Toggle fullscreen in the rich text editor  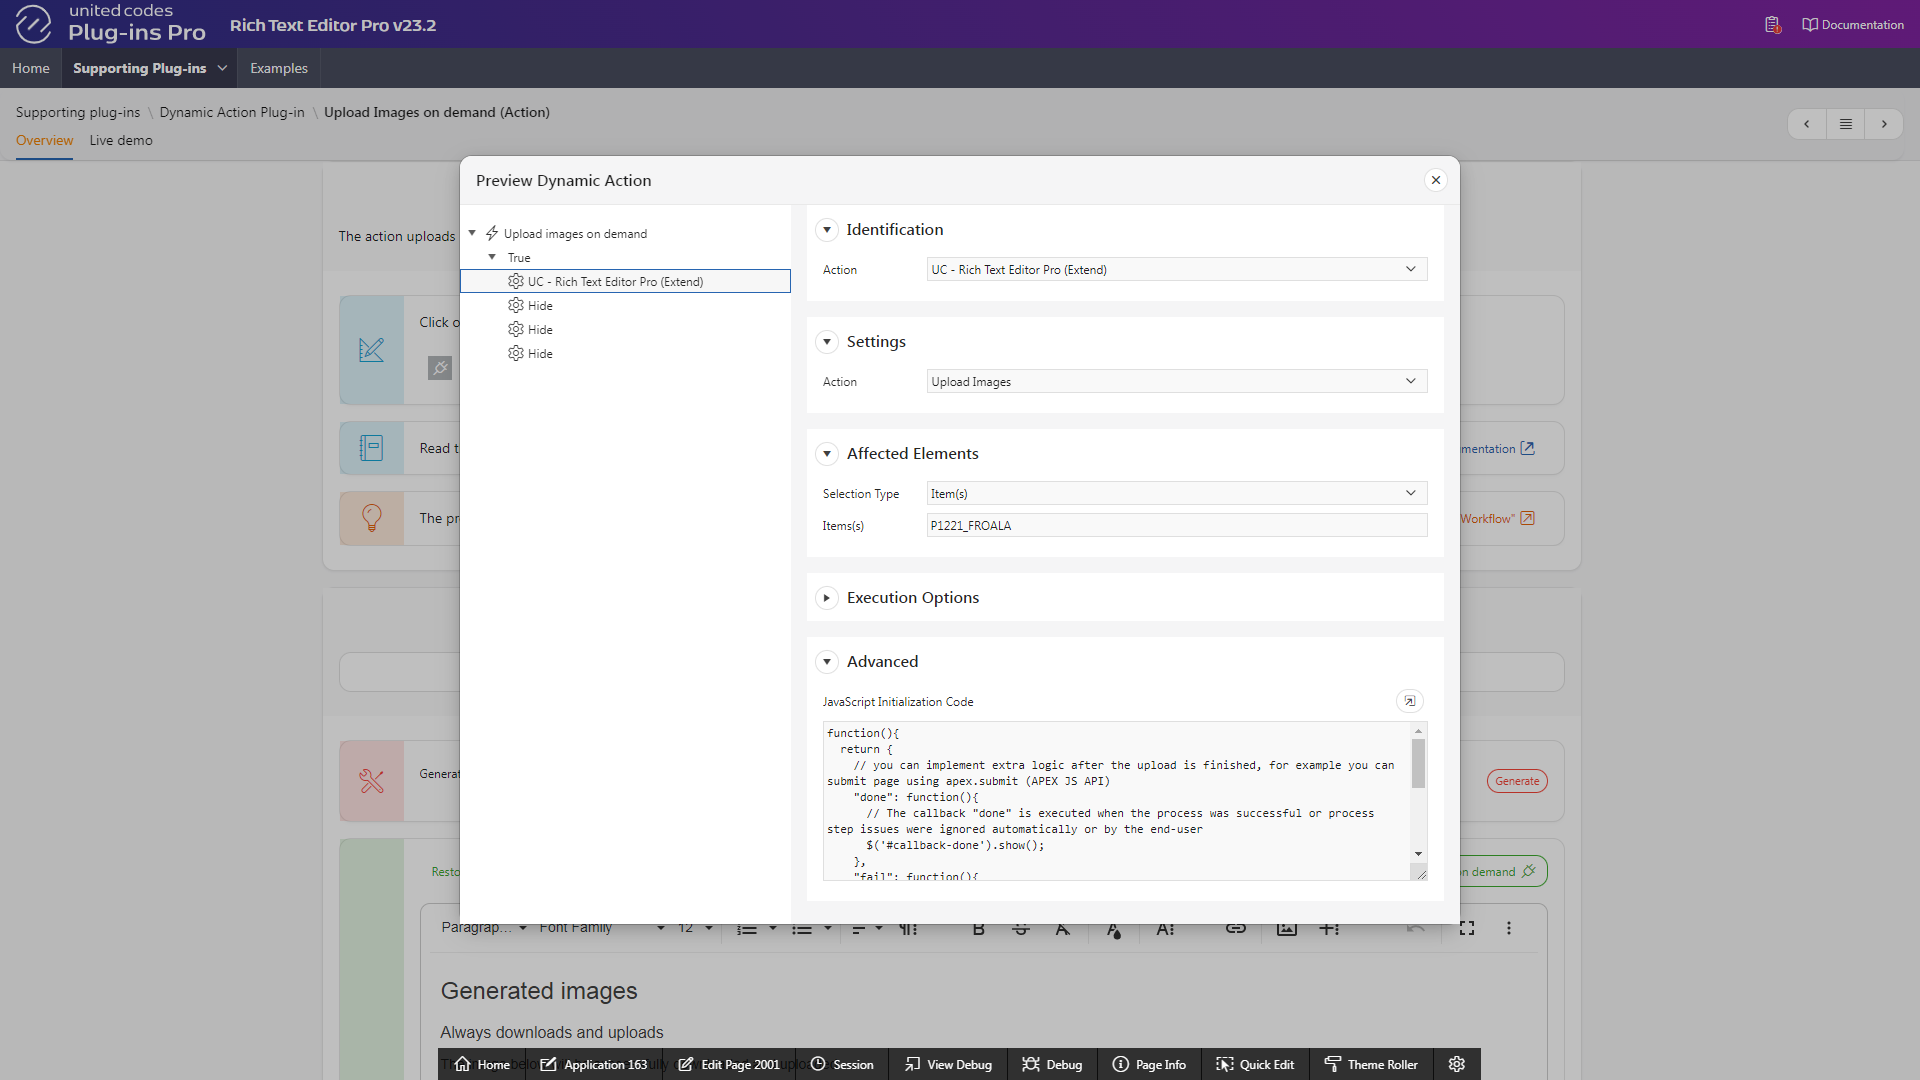coord(1467,928)
